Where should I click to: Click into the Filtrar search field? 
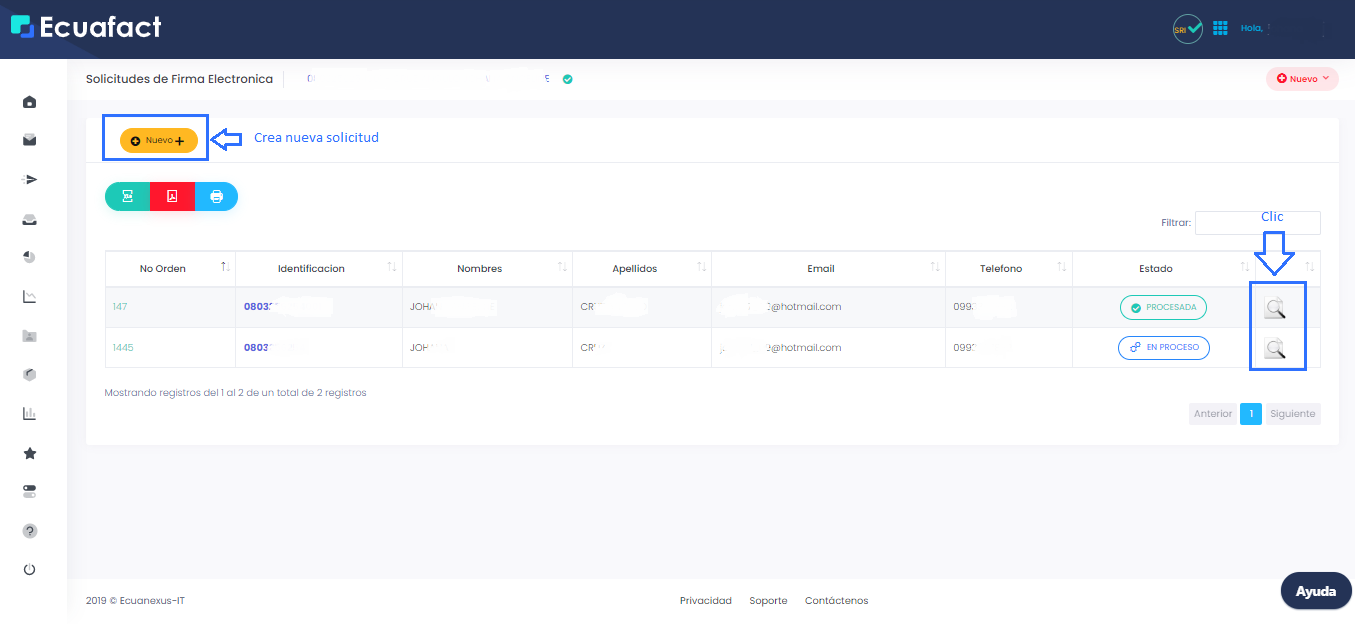(1257, 223)
